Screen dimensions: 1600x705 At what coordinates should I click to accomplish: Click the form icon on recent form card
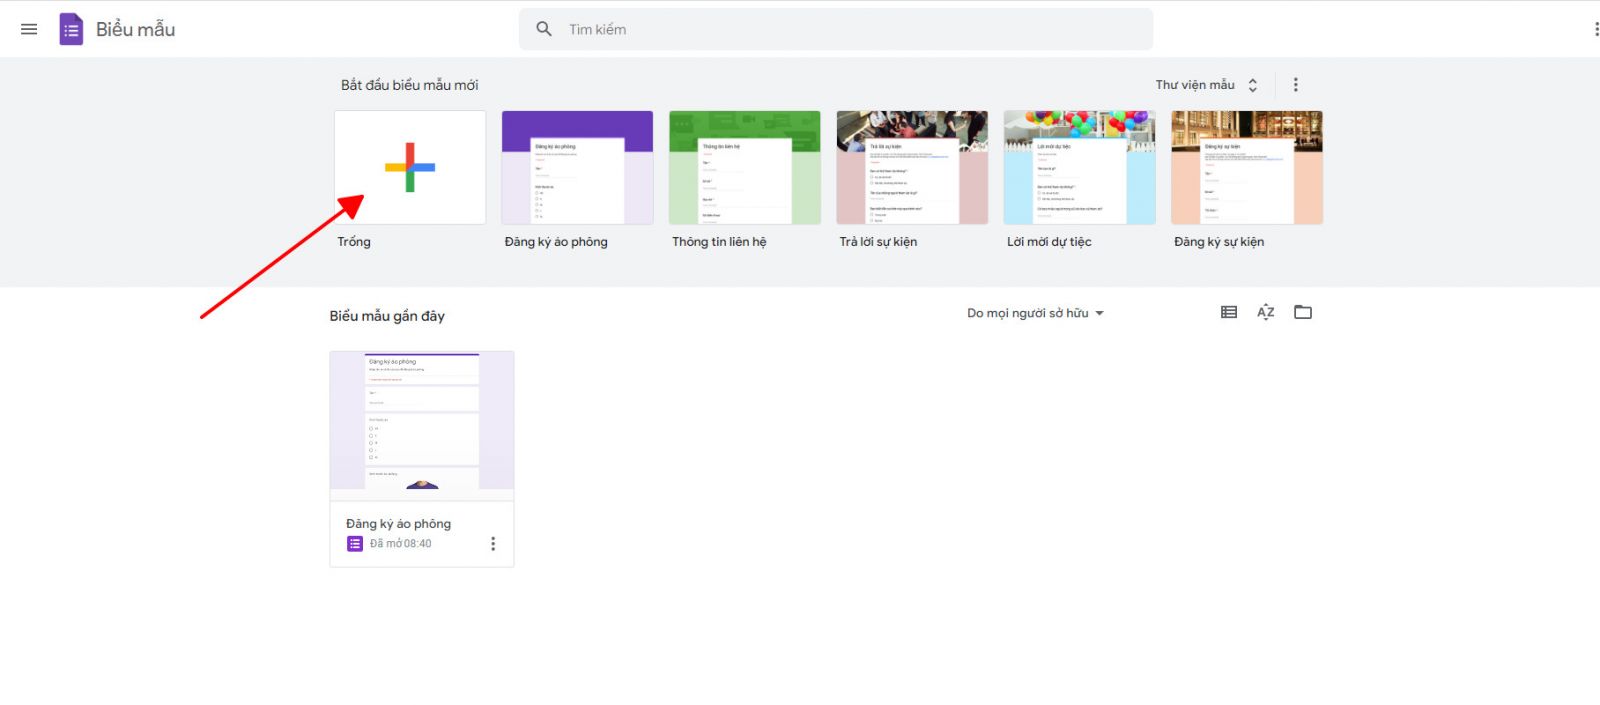tap(355, 544)
